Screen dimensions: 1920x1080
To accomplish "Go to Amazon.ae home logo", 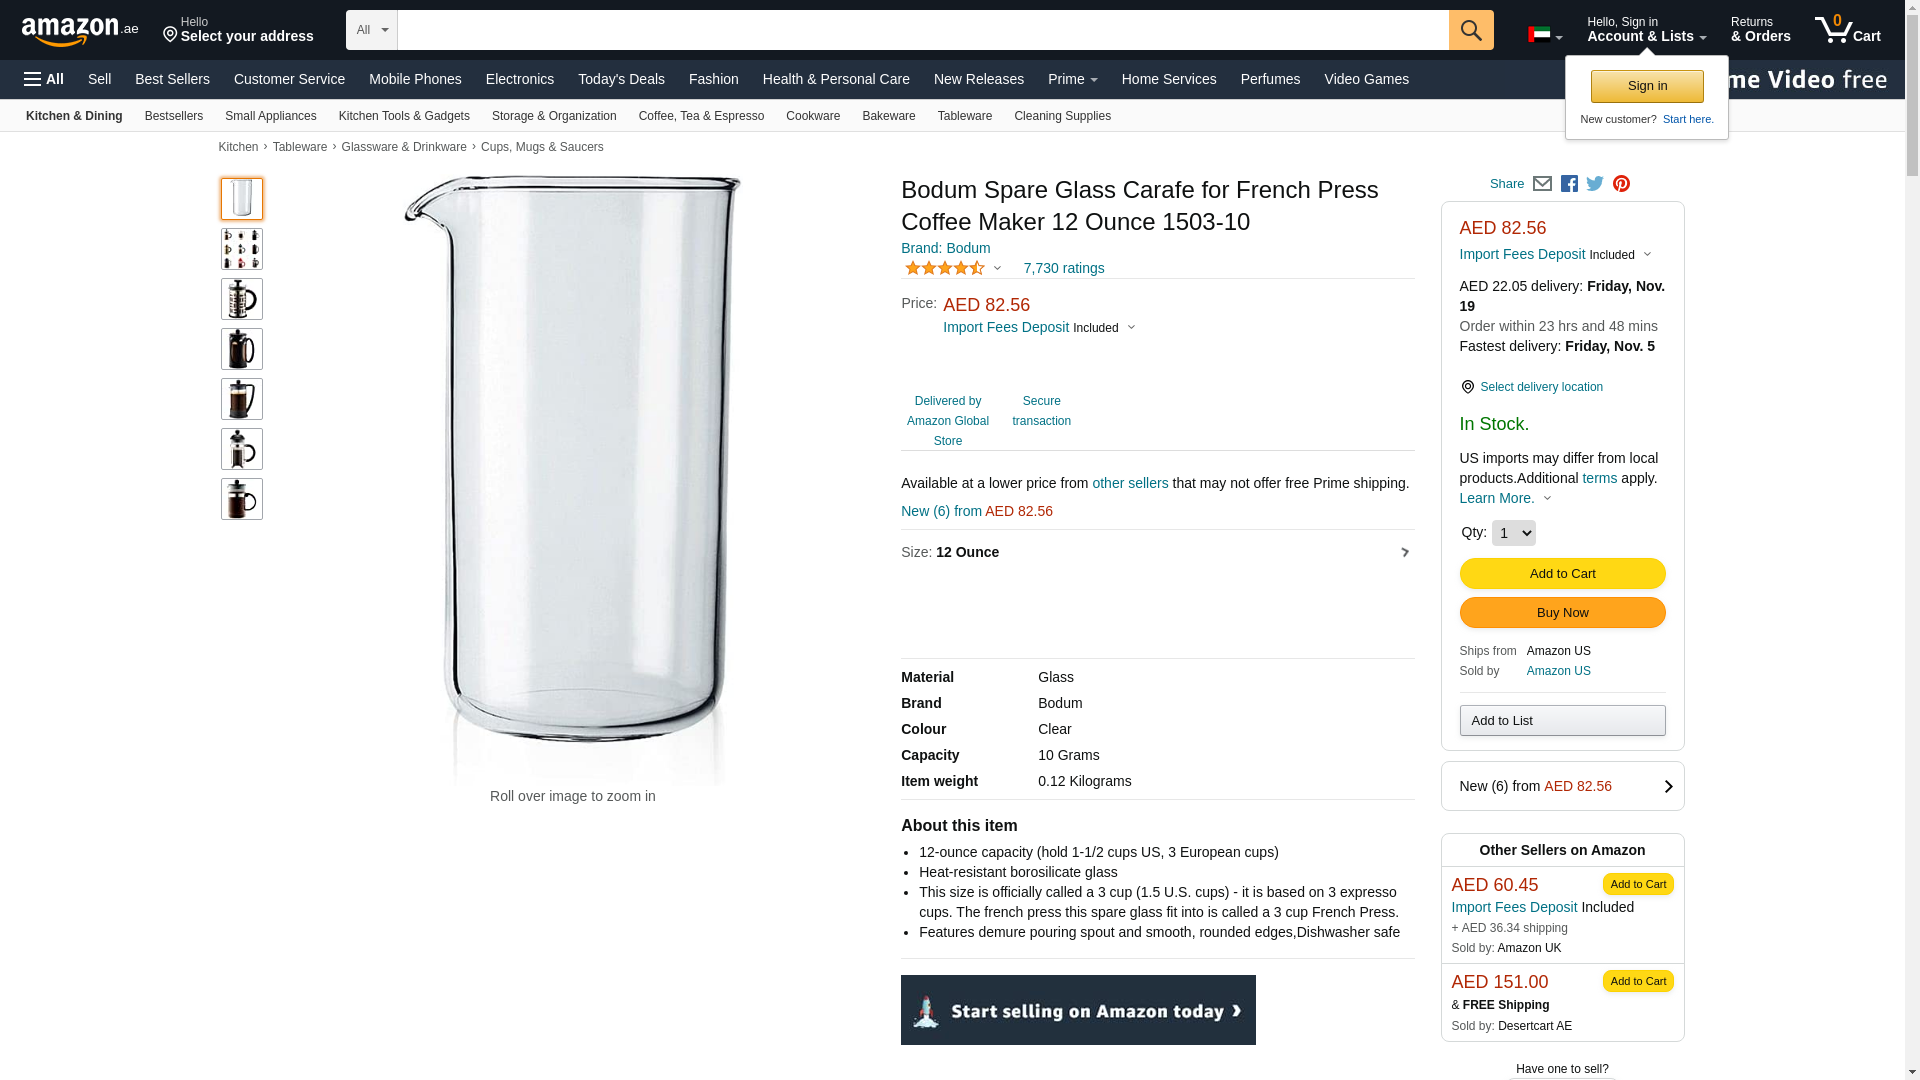I will [80, 31].
